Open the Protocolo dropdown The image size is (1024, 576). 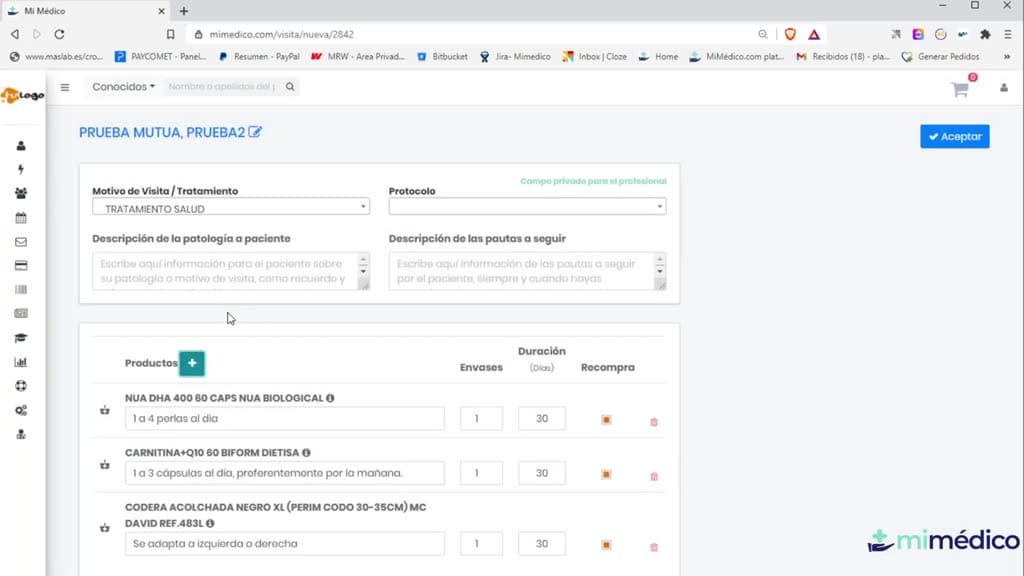pyautogui.click(x=527, y=206)
